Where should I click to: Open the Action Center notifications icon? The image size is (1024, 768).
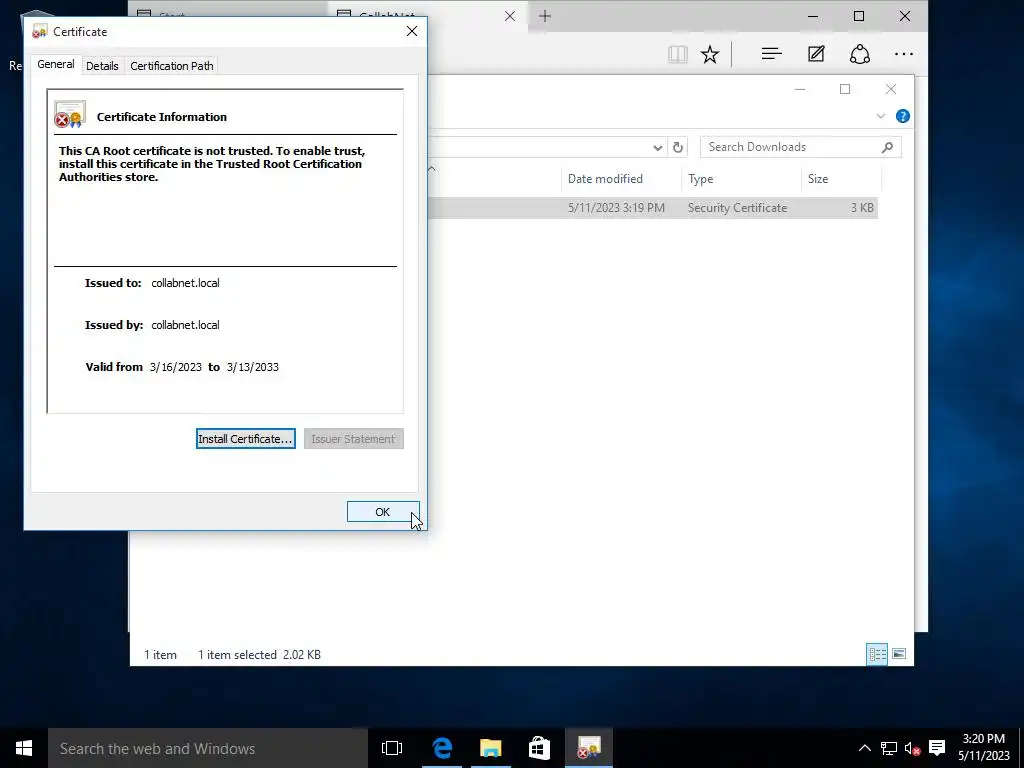(x=936, y=748)
